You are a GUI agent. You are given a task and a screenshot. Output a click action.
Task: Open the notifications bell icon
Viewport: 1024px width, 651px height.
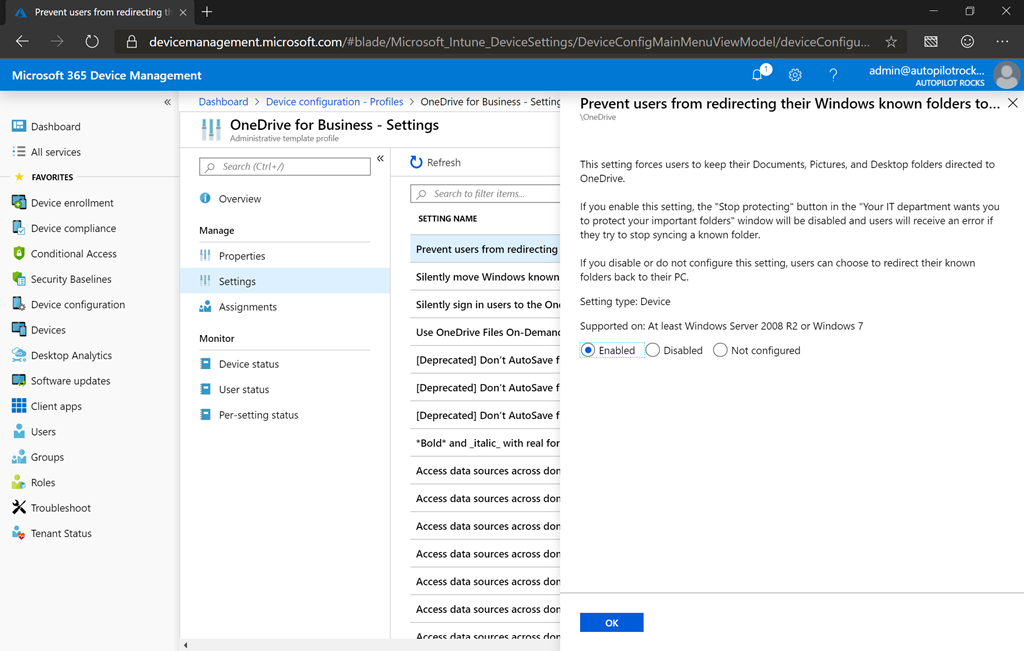pyautogui.click(x=758, y=75)
